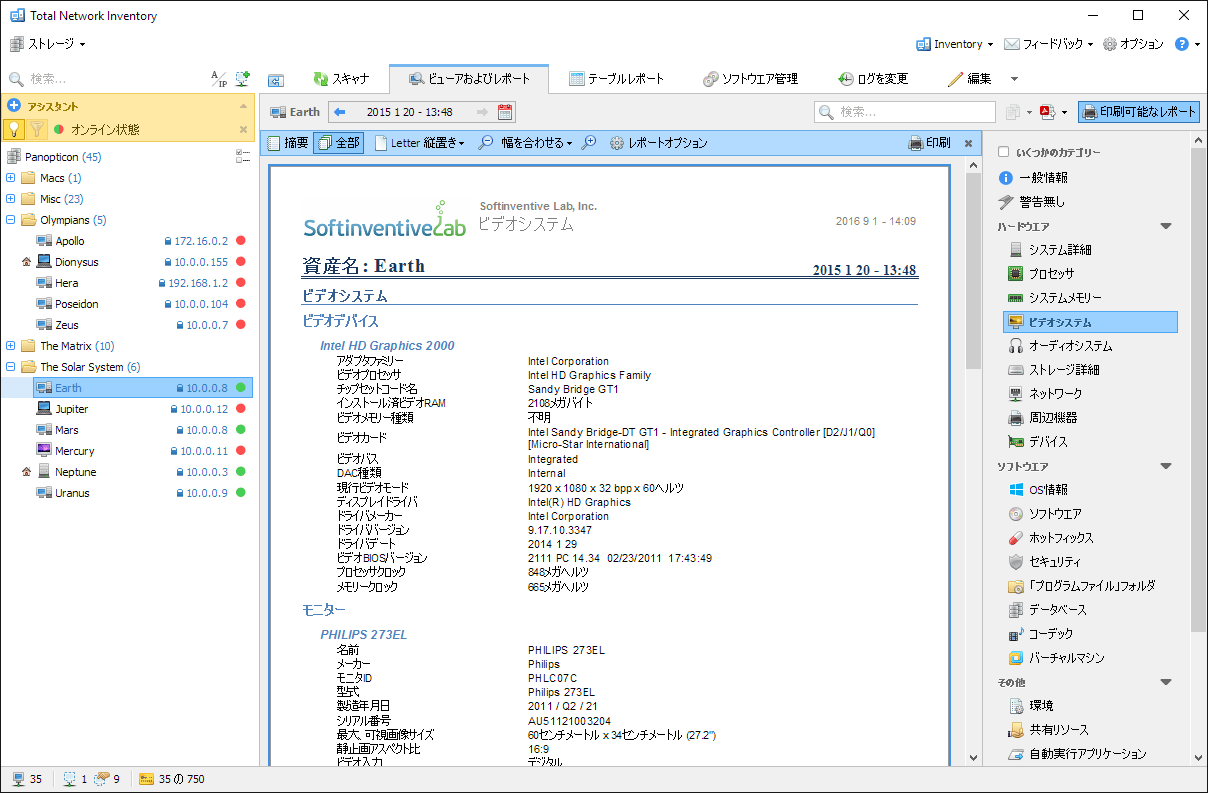Viewport: 1208px width, 793px height.
Task: Select オーディオシステム category
Action: (x=1069, y=346)
